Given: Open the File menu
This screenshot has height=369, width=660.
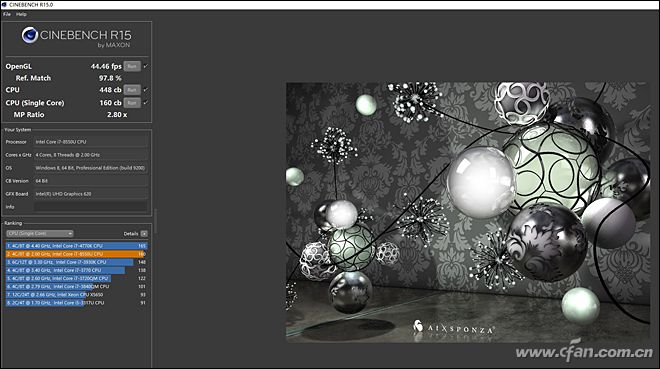Looking at the screenshot, I should coord(7,14).
